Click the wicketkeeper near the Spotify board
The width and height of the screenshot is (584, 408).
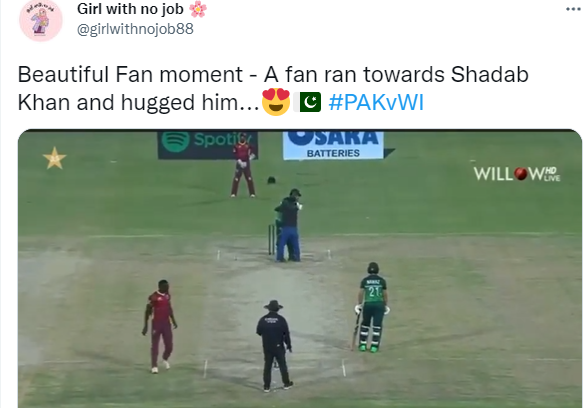(x=243, y=165)
